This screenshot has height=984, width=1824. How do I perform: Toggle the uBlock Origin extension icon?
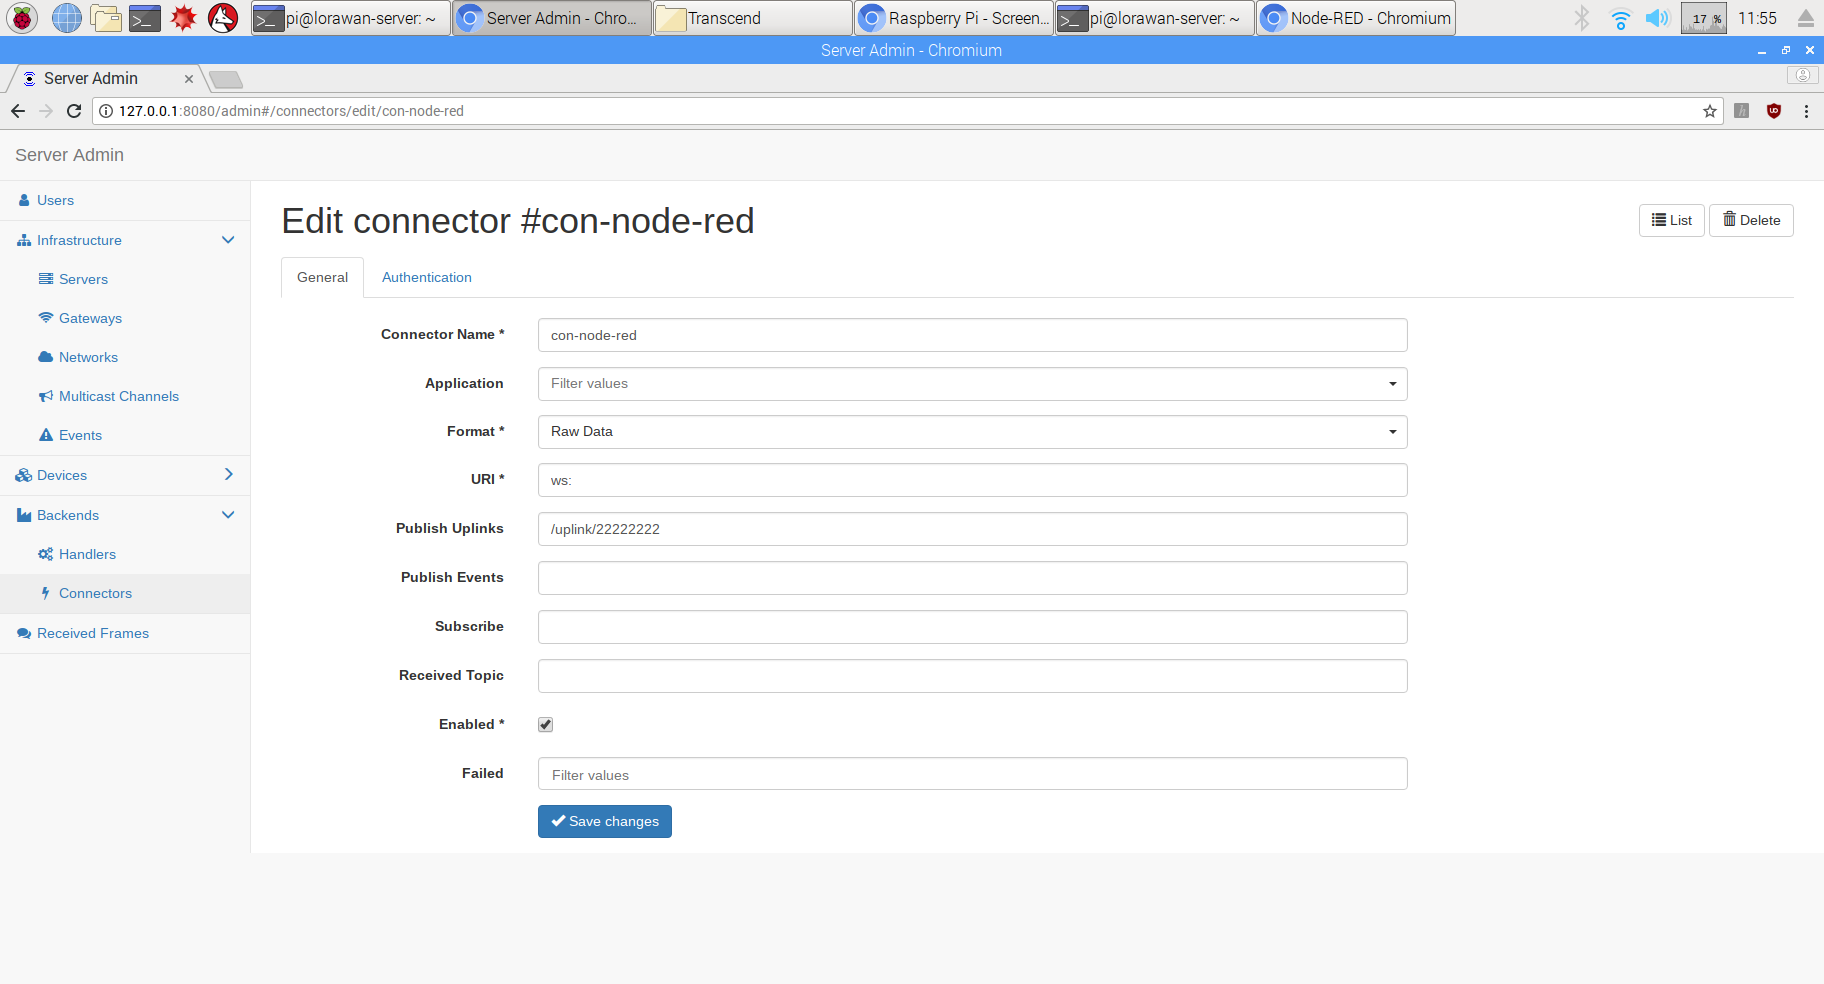pyautogui.click(x=1774, y=111)
